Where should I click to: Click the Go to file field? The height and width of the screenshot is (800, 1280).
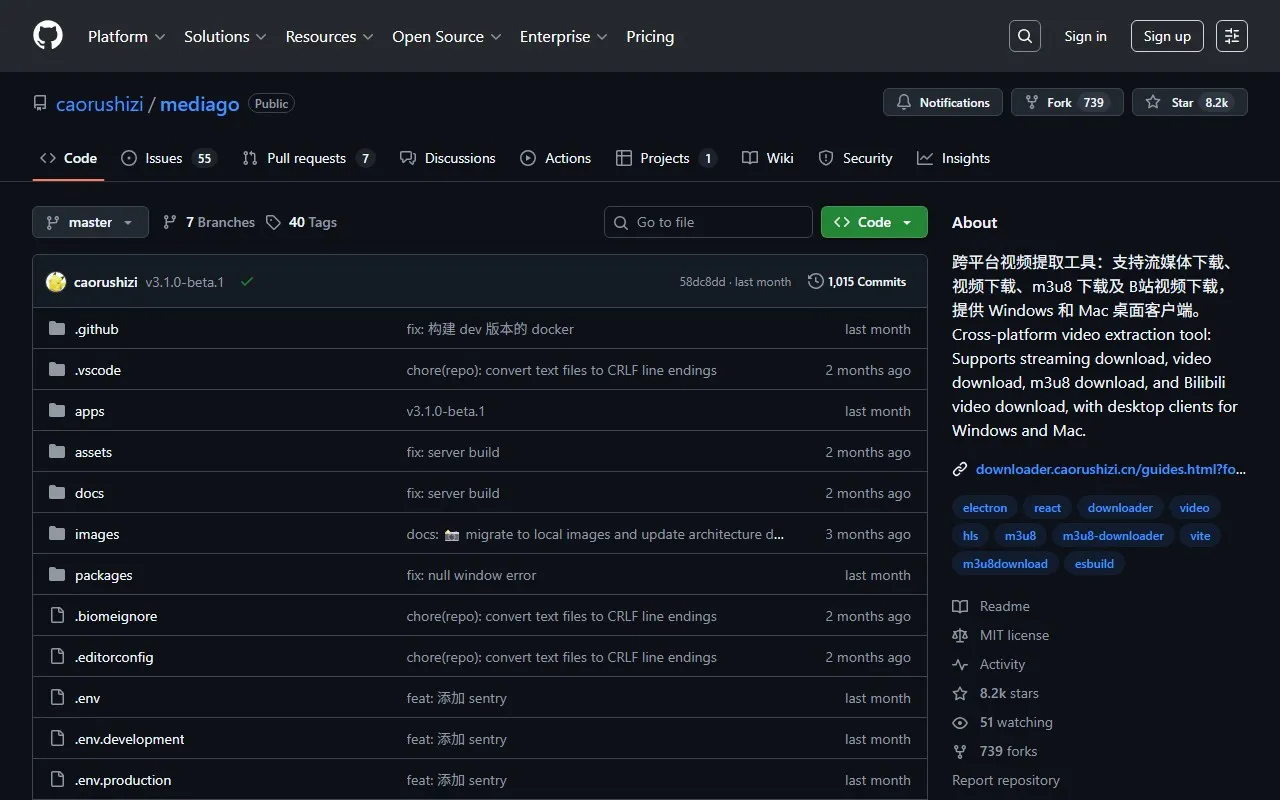(x=708, y=222)
